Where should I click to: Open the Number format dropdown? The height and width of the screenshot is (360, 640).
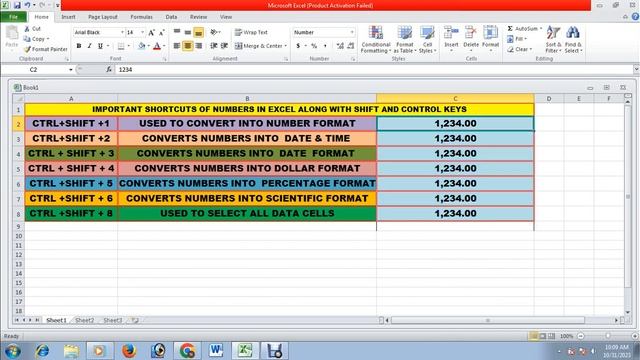352,32
